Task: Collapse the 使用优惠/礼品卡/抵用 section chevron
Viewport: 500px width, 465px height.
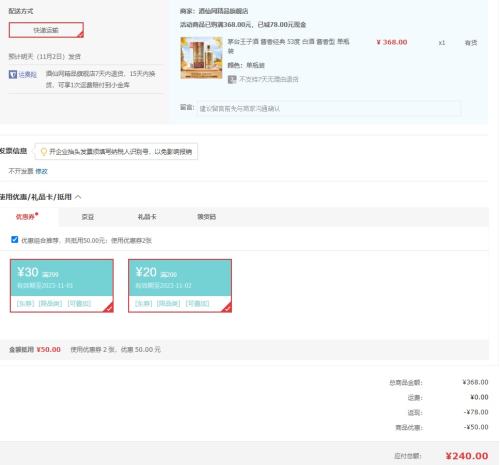Action: click(x=78, y=197)
